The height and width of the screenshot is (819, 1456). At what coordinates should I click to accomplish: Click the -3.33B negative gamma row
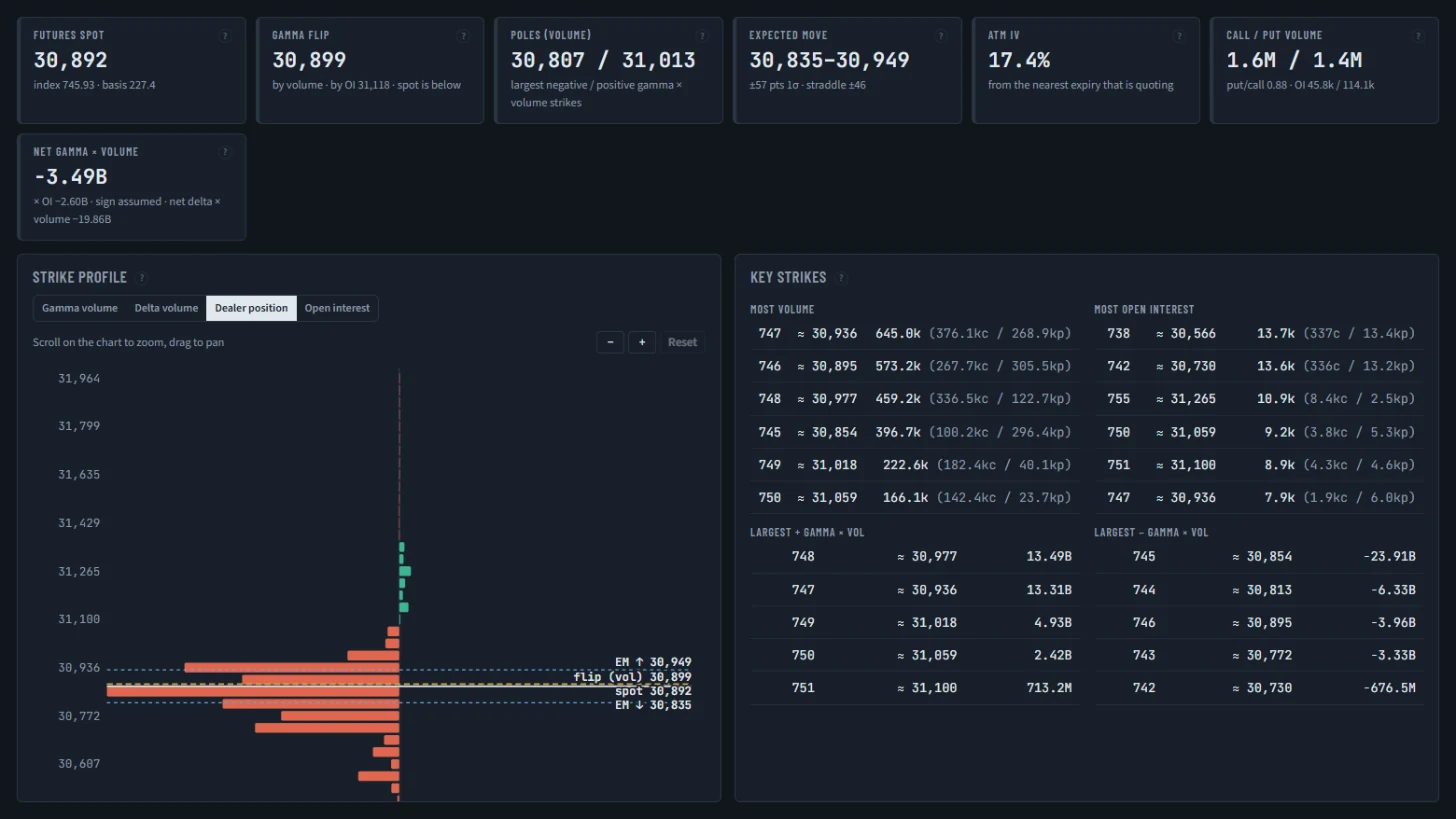(x=1259, y=655)
